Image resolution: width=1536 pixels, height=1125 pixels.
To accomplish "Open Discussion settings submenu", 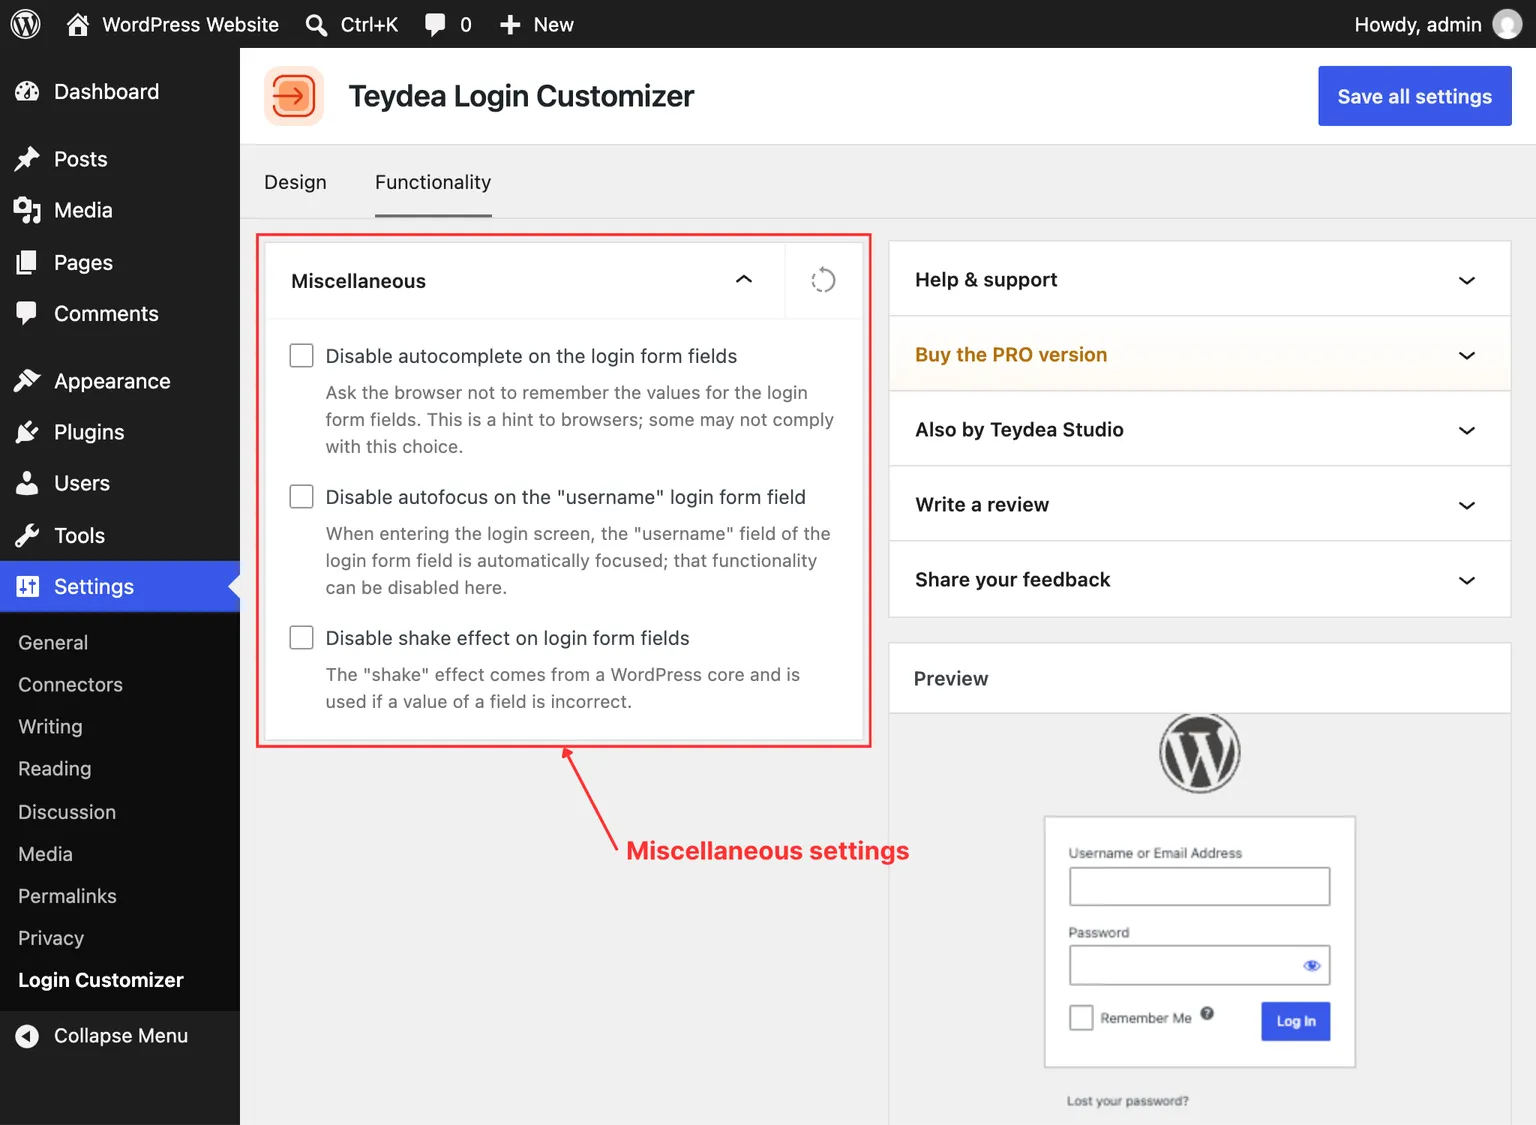I will click(x=67, y=812).
